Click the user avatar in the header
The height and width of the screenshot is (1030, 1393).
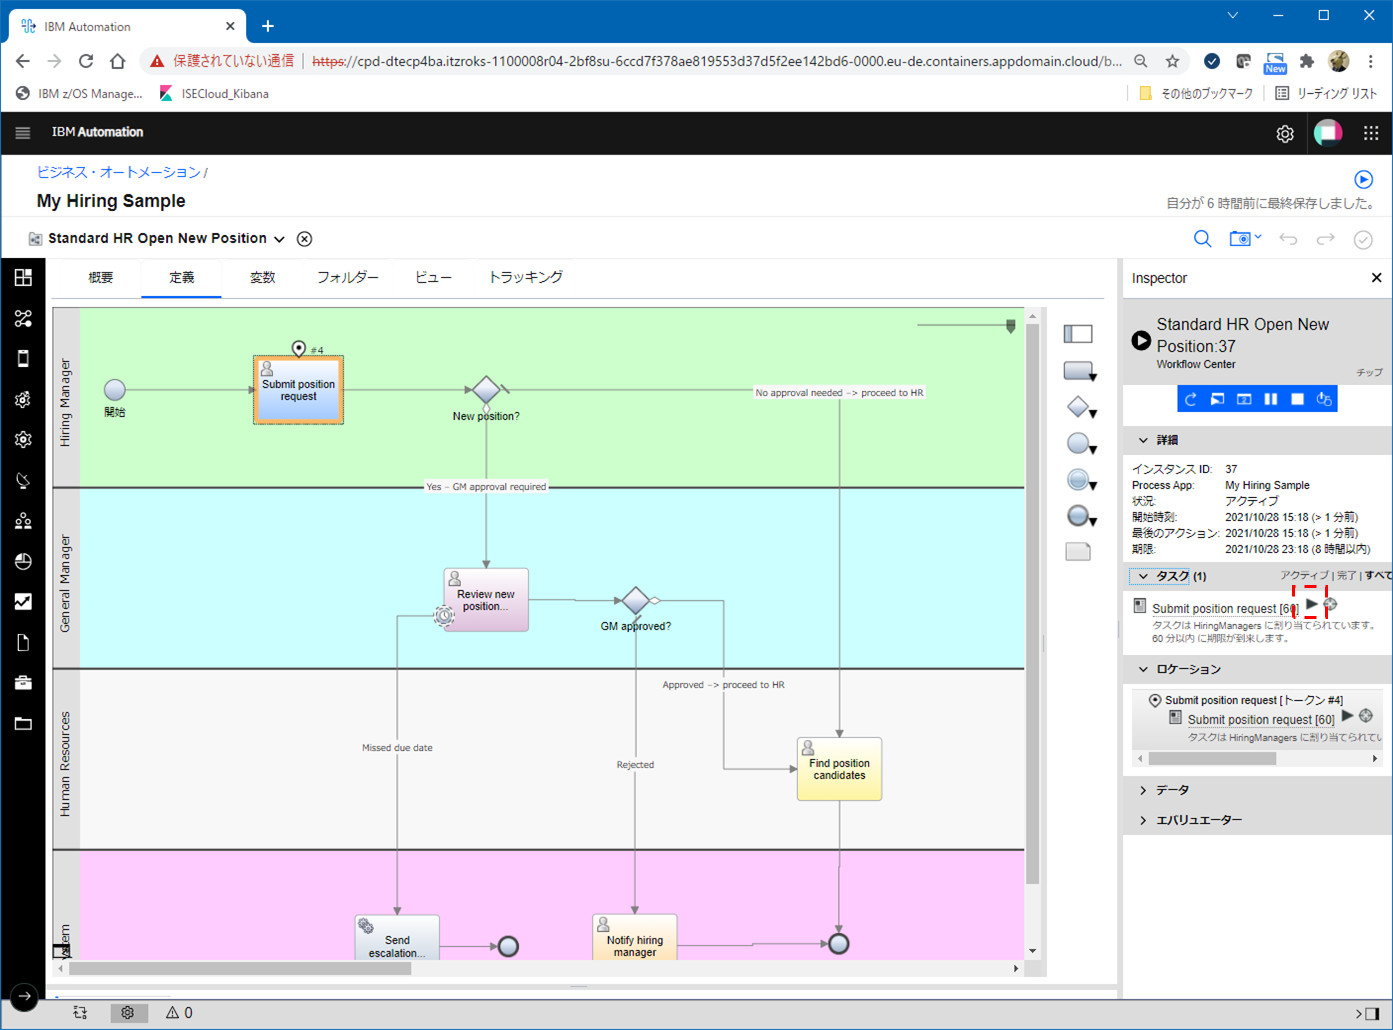[x=1328, y=133]
